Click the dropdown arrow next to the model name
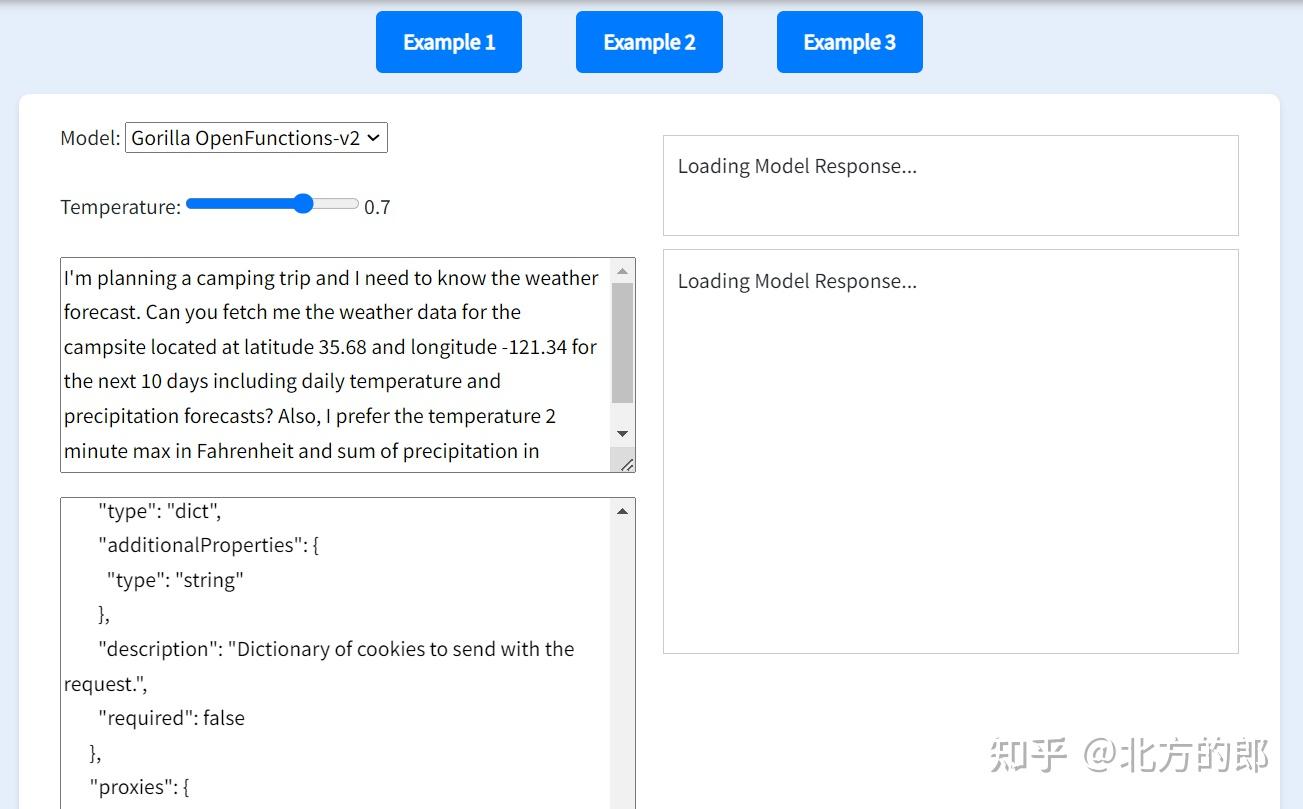This screenshot has height=809, width=1303. coord(374,138)
